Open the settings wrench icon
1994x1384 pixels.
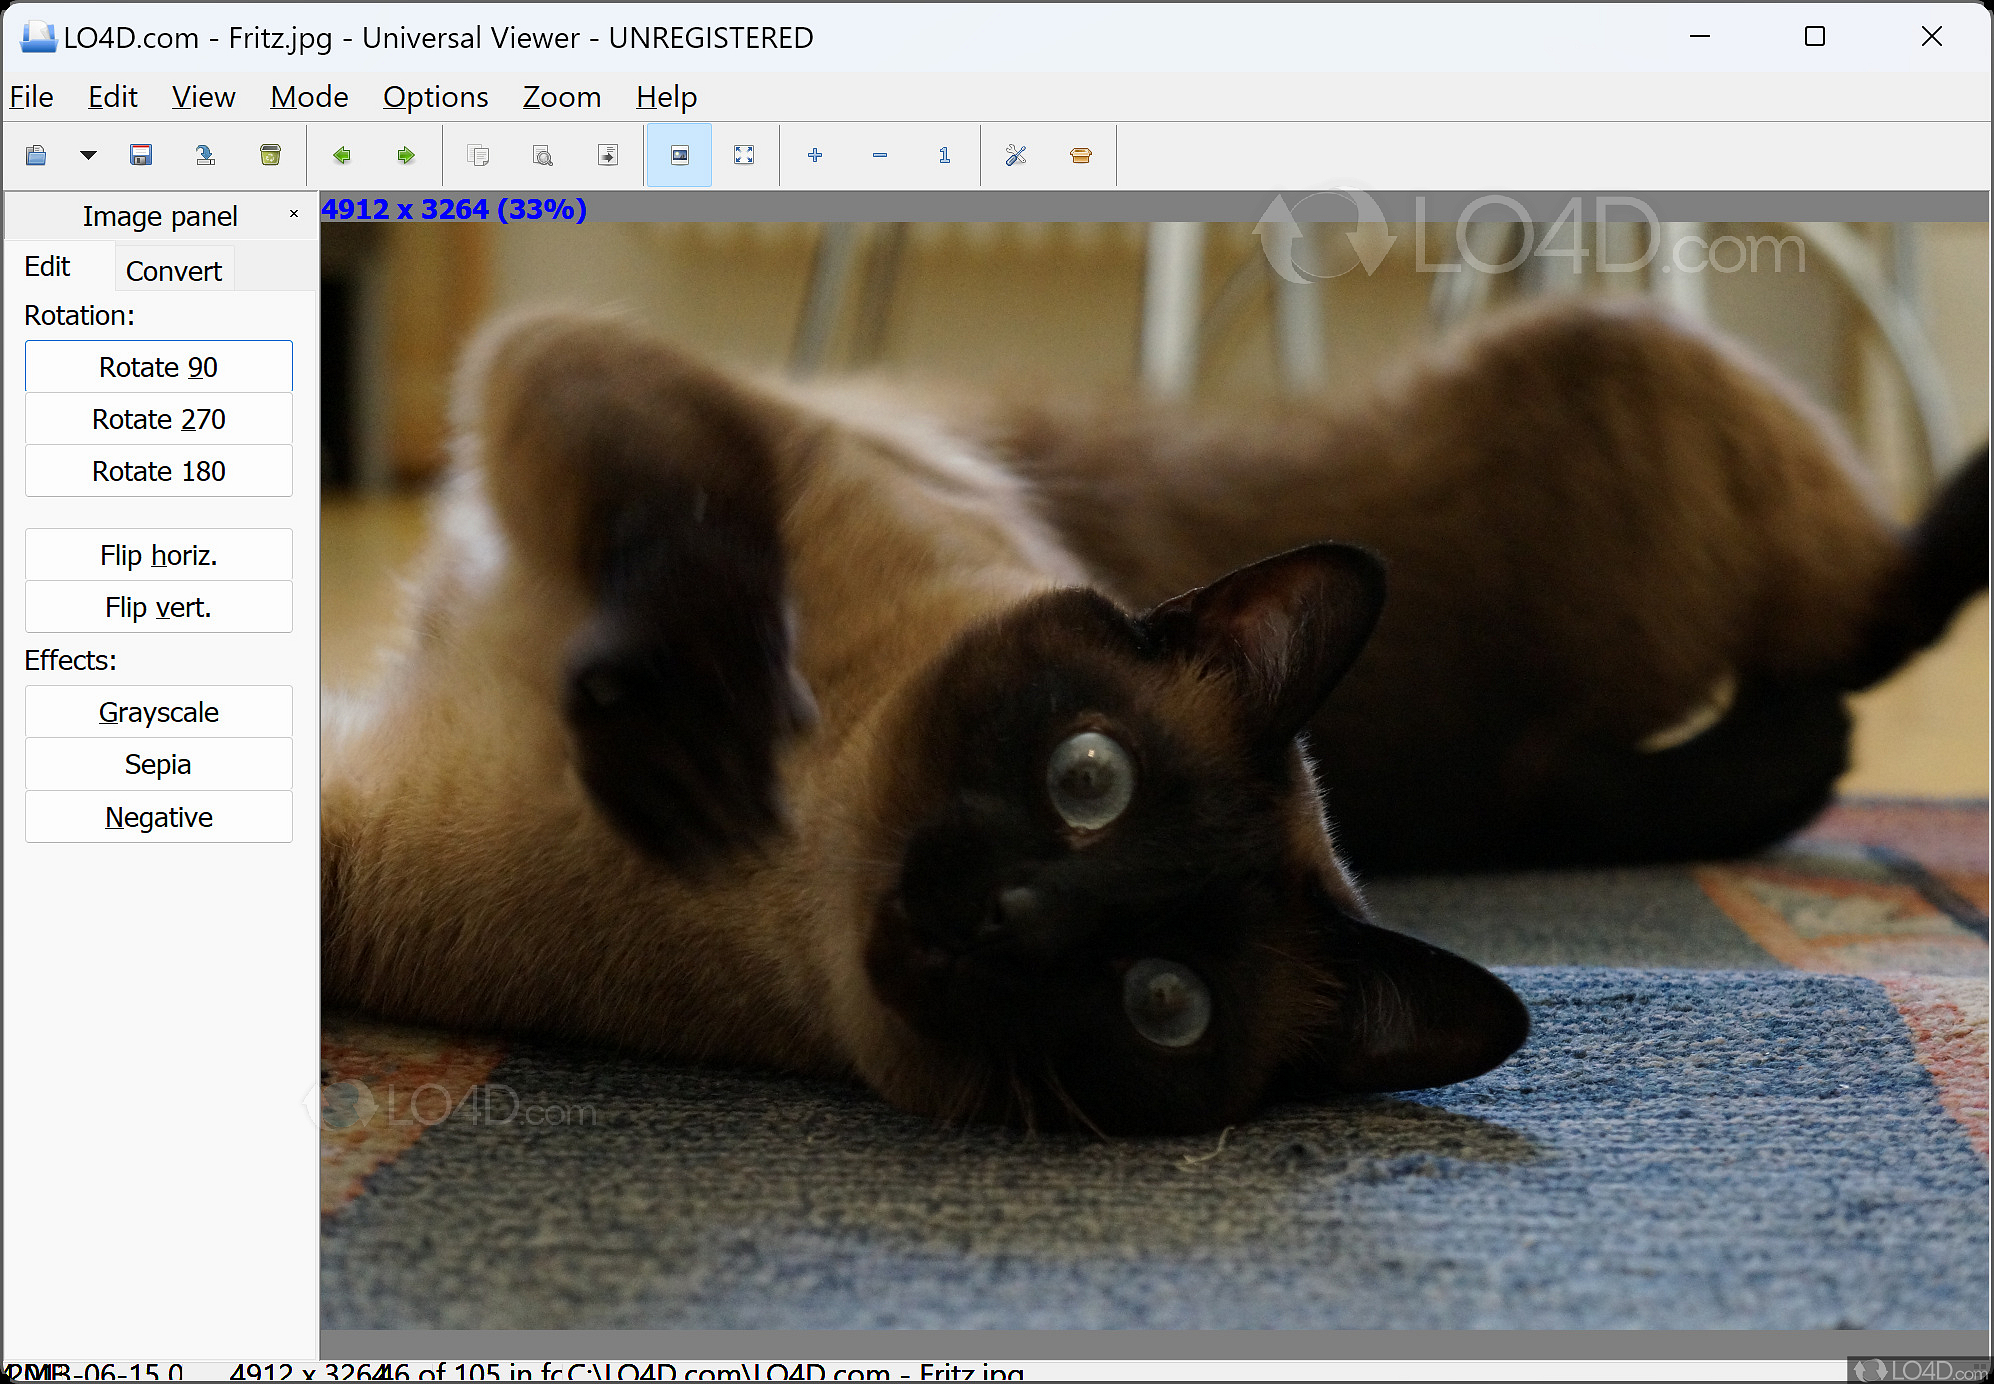point(1016,155)
